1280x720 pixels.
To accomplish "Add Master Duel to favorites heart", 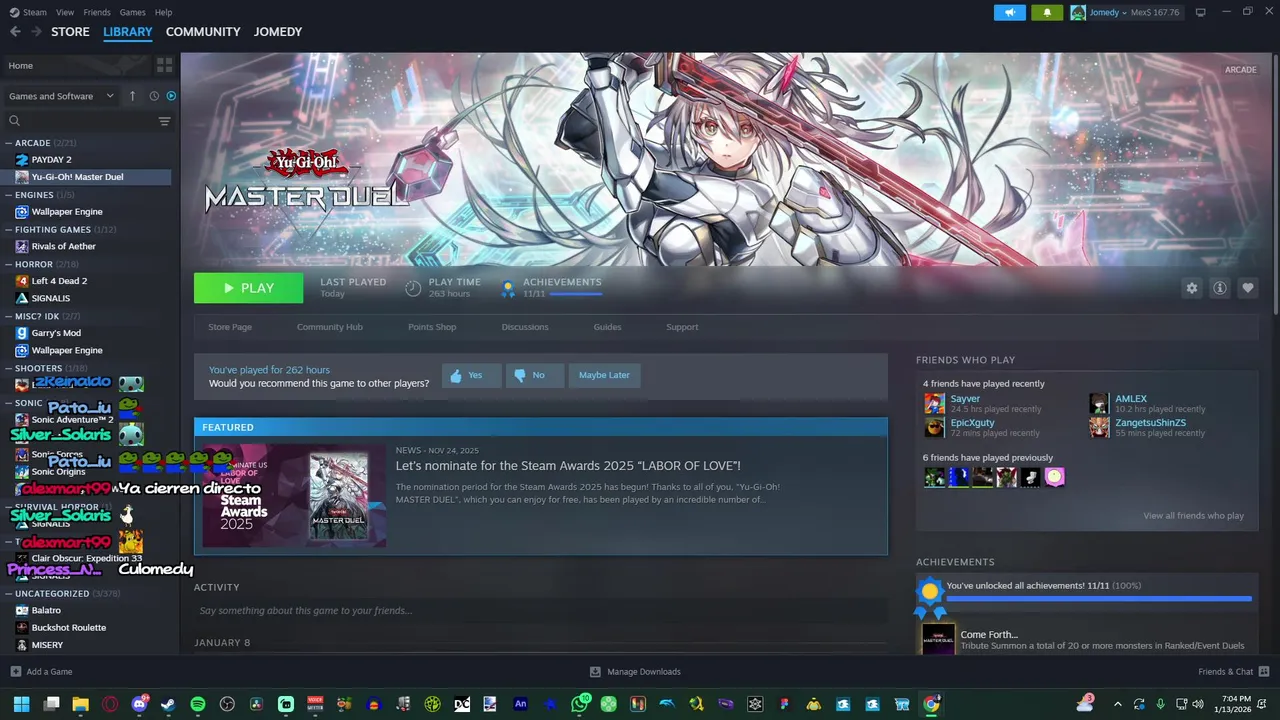I will (1248, 288).
